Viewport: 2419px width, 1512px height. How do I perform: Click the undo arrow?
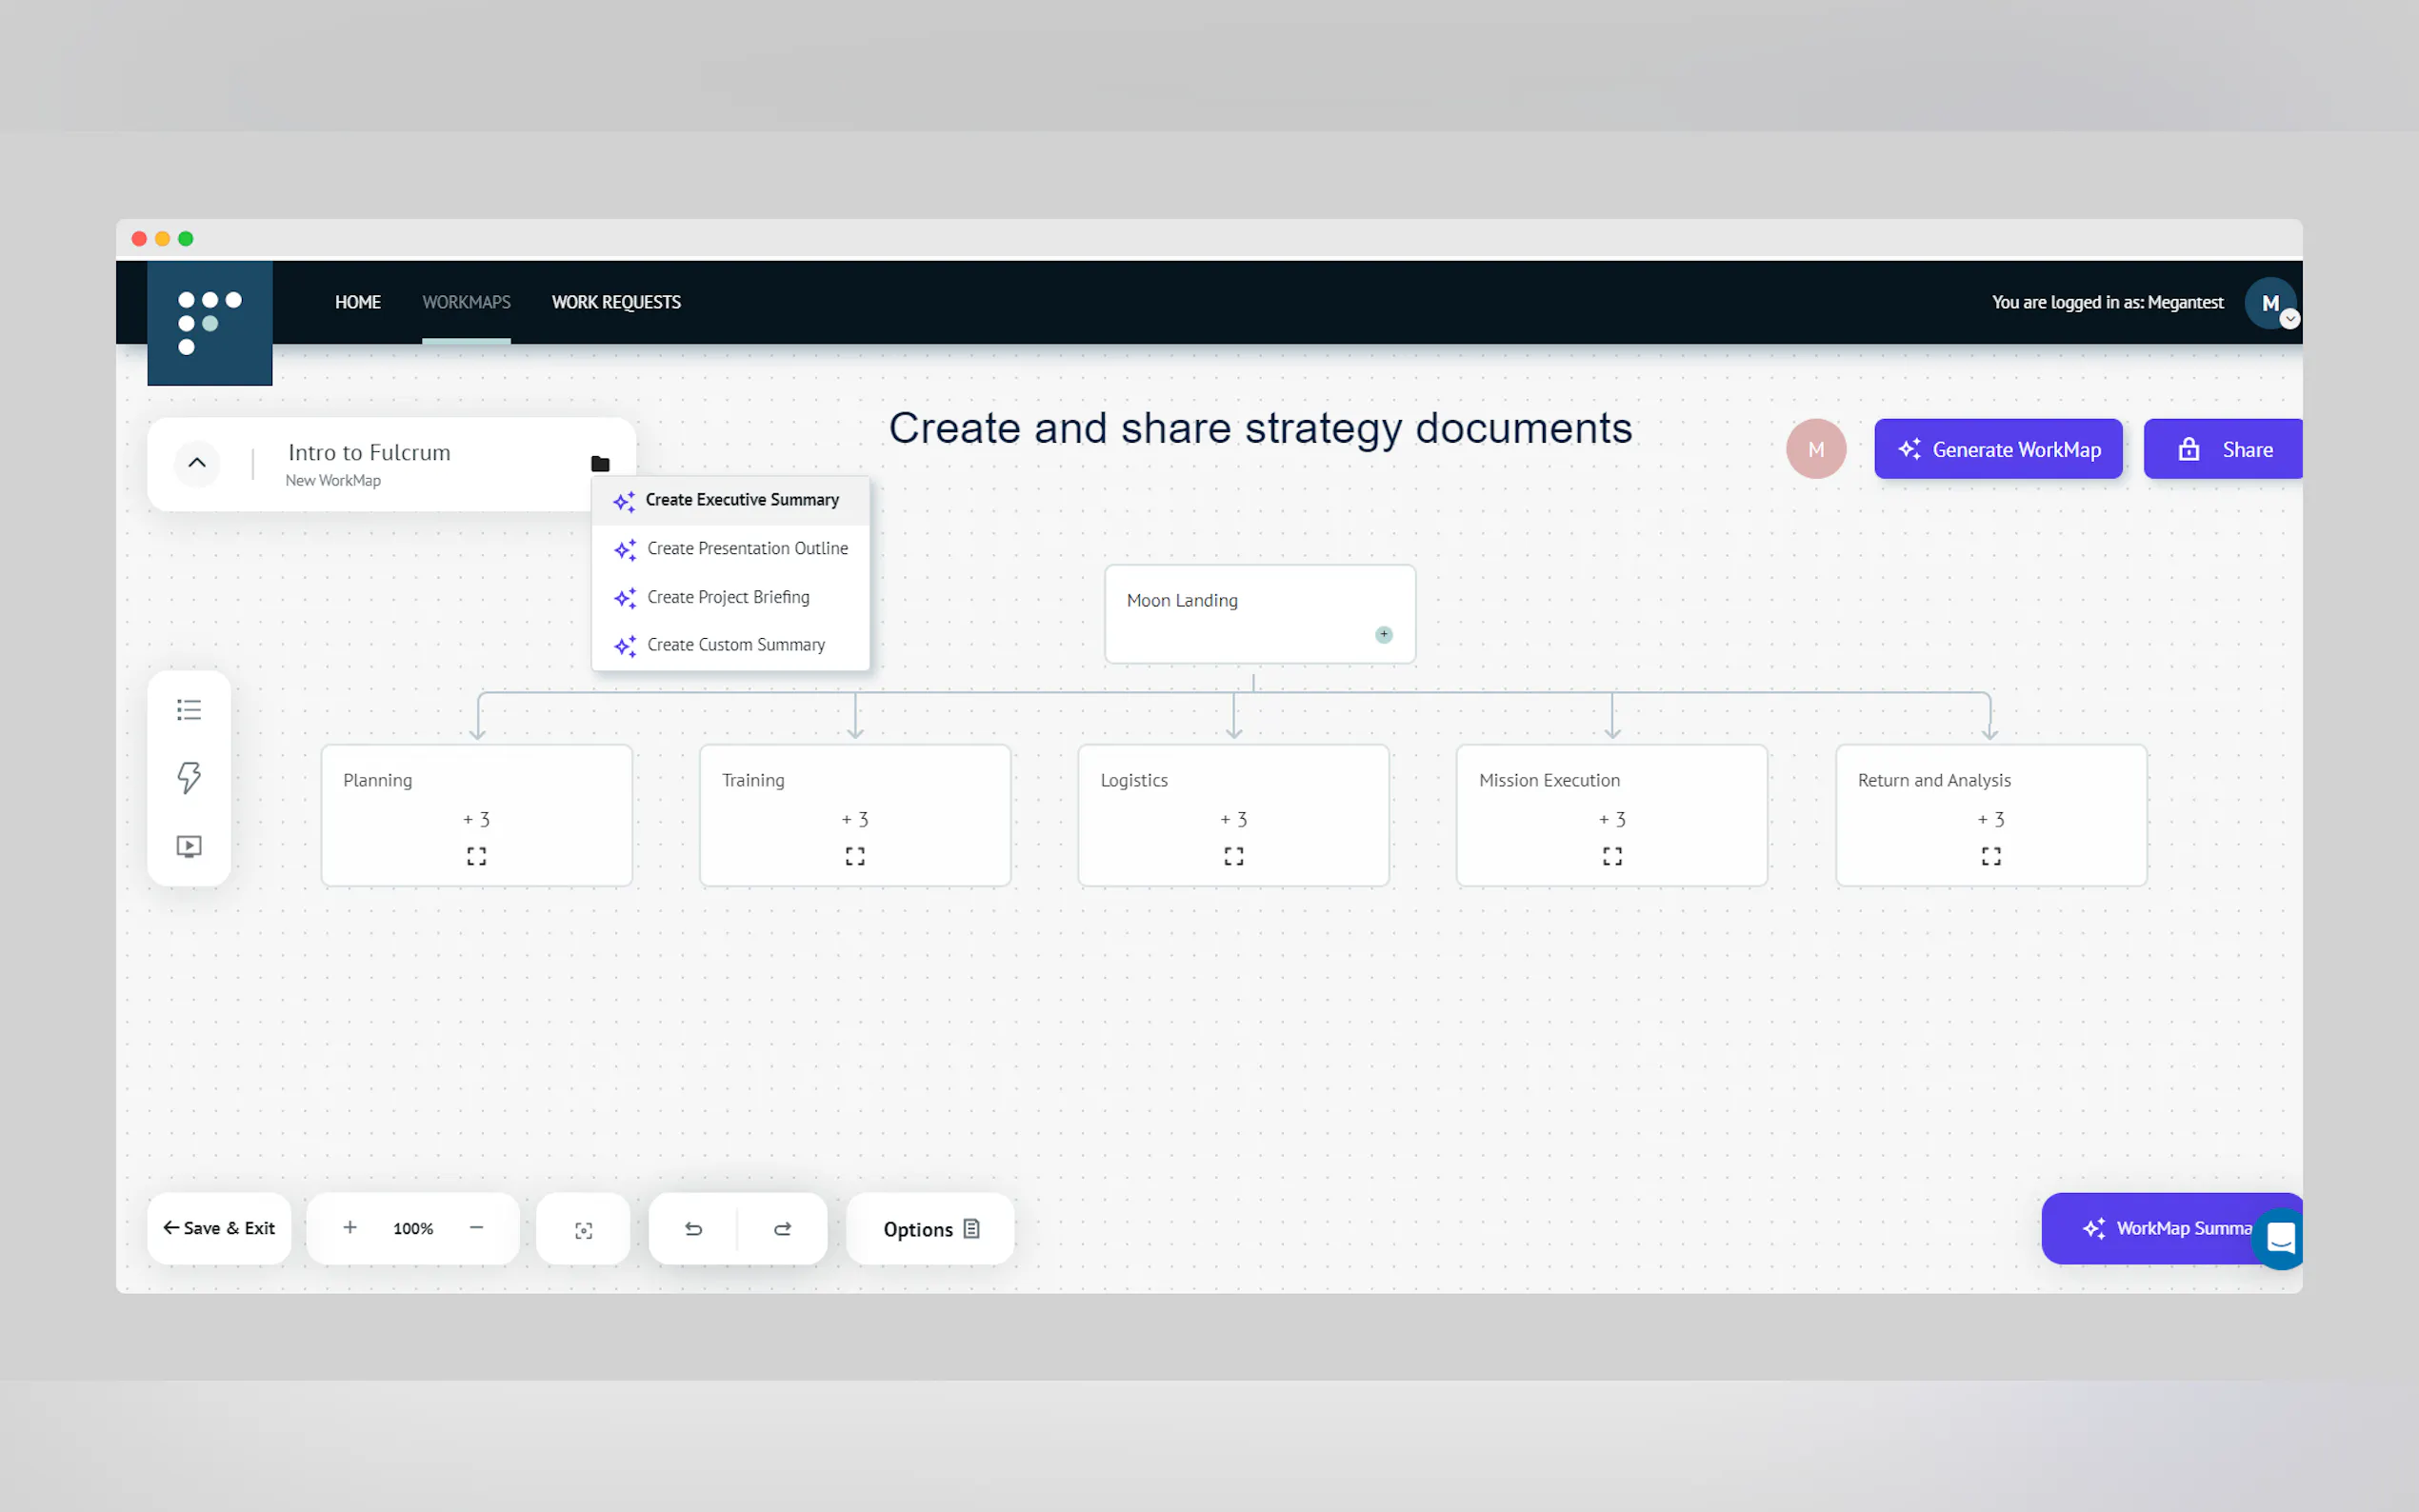point(694,1229)
